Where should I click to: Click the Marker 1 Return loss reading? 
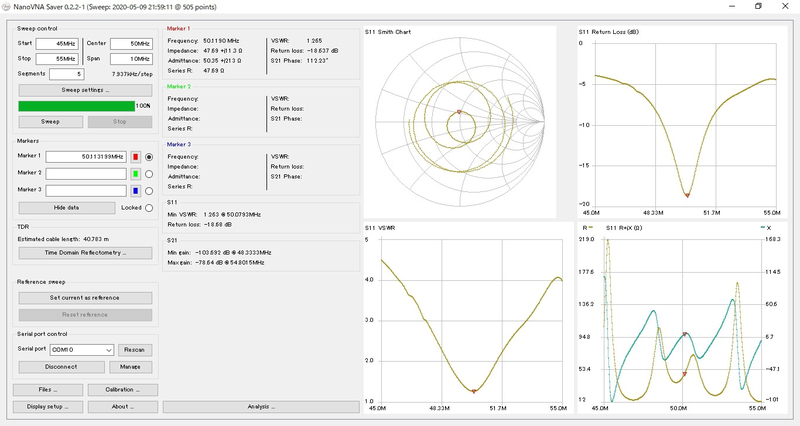coord(322,51)
